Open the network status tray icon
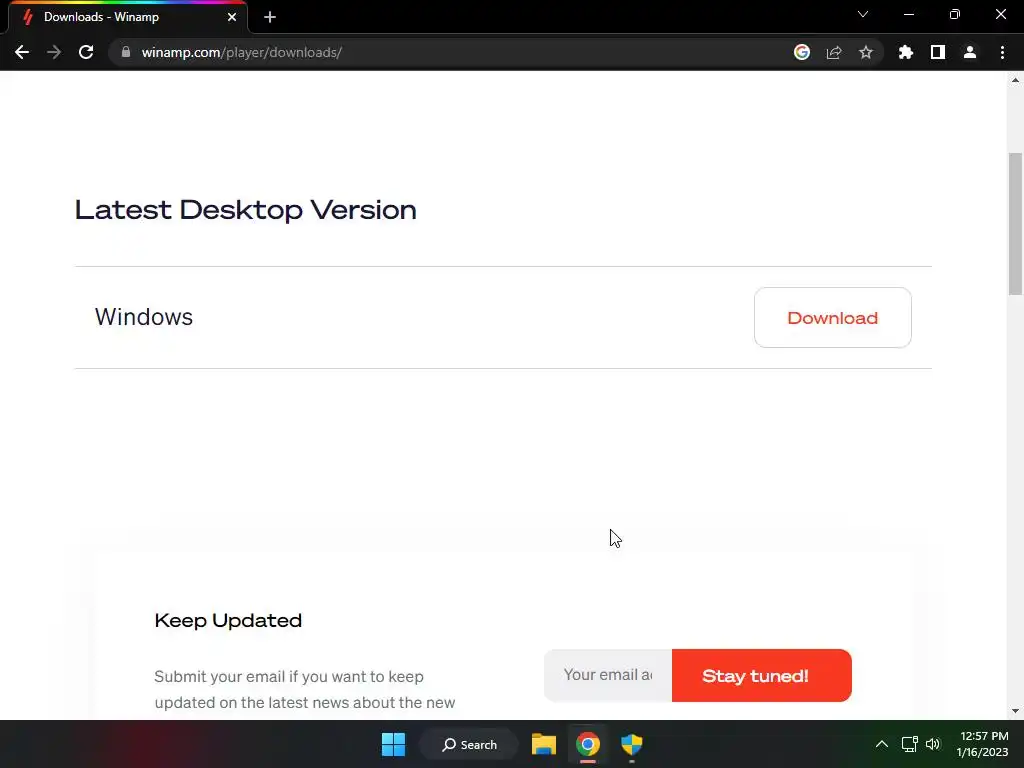 [x=910, y=744]
